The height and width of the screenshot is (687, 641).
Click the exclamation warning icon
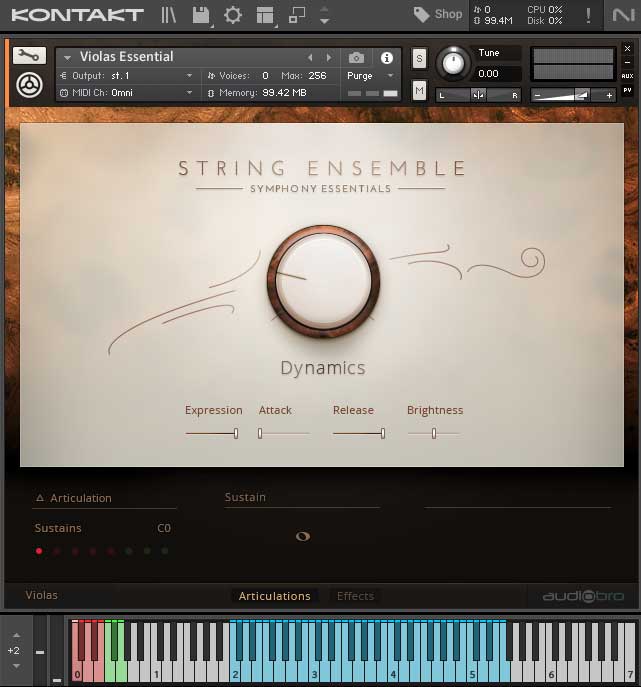point(588,15)
